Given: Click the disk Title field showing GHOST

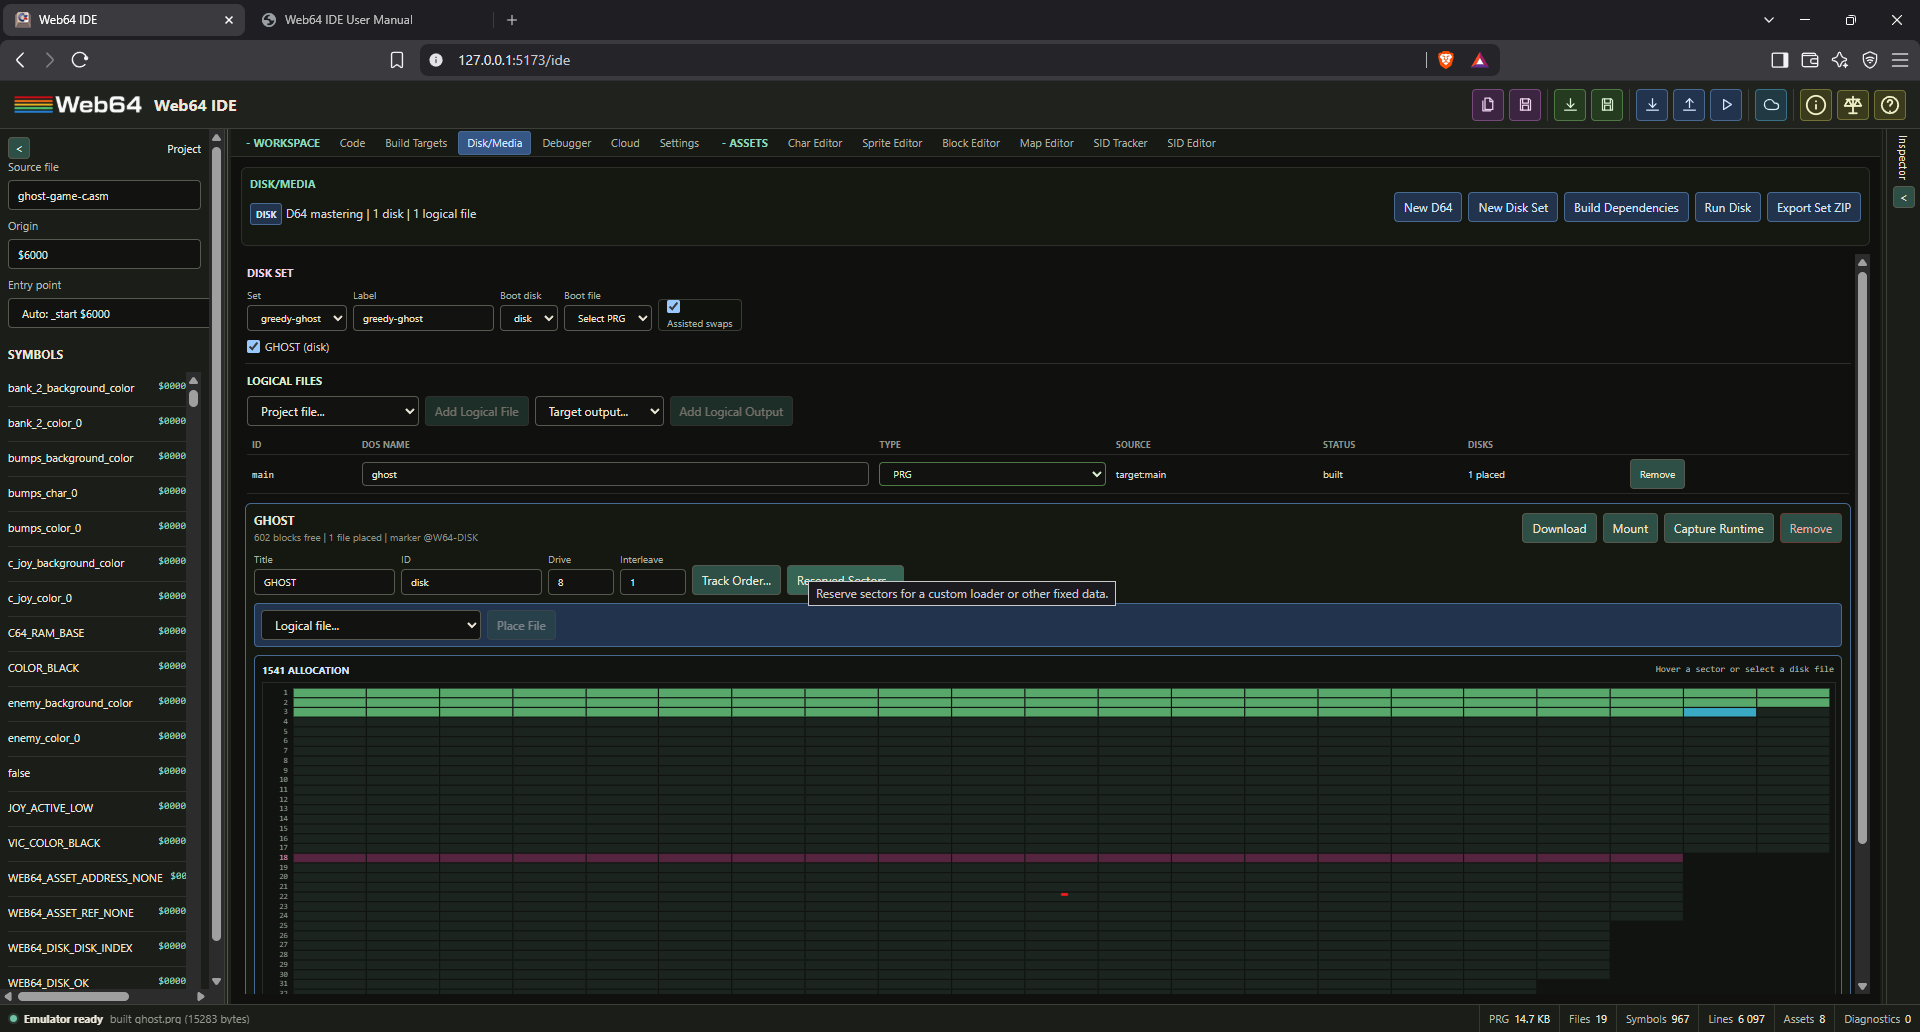Looking at the screenshot, I should coord(324,582).
